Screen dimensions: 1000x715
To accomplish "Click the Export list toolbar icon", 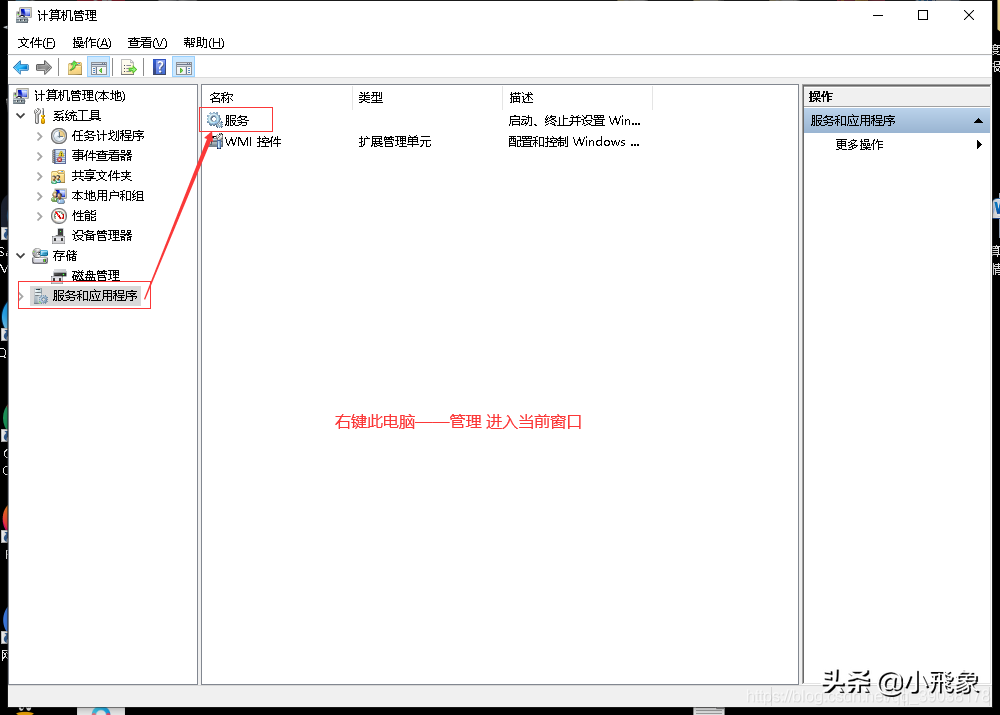I will click(129, 68).
